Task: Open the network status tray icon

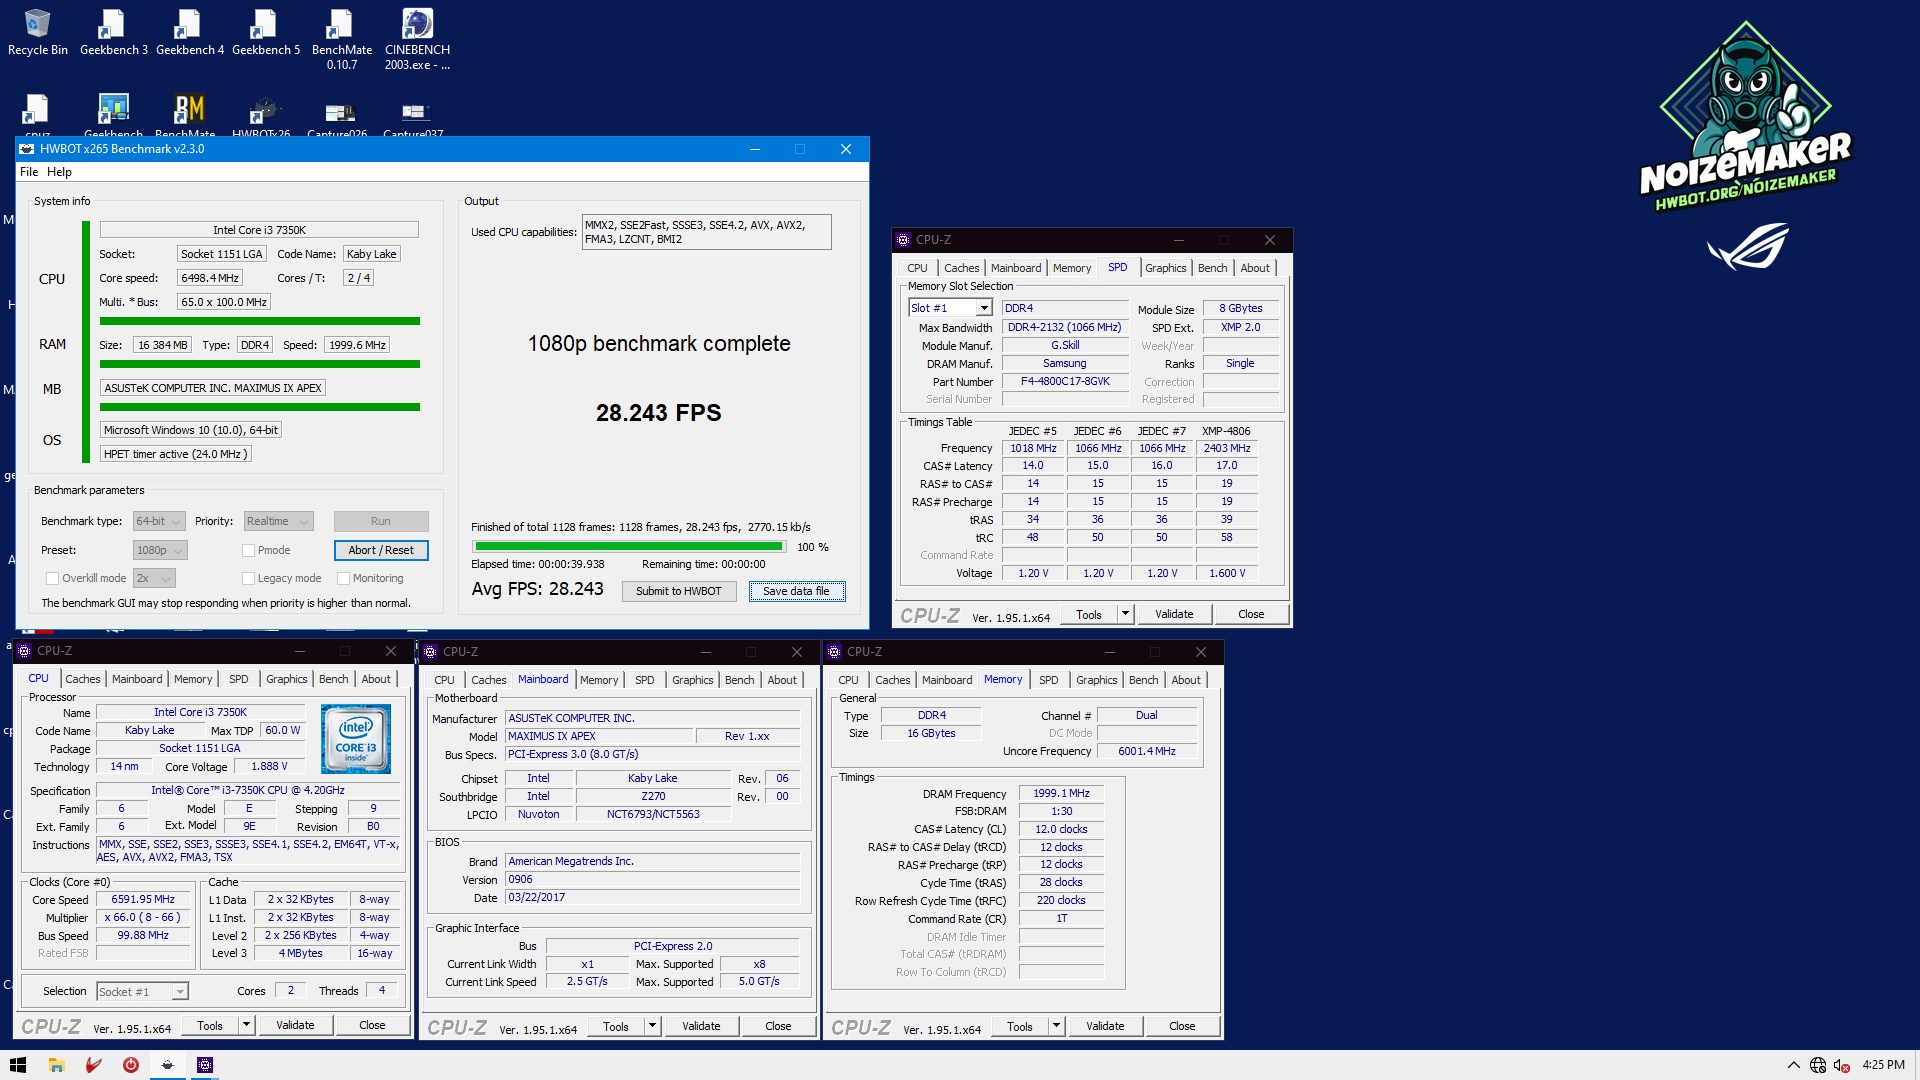Action: (1818, 1065)
